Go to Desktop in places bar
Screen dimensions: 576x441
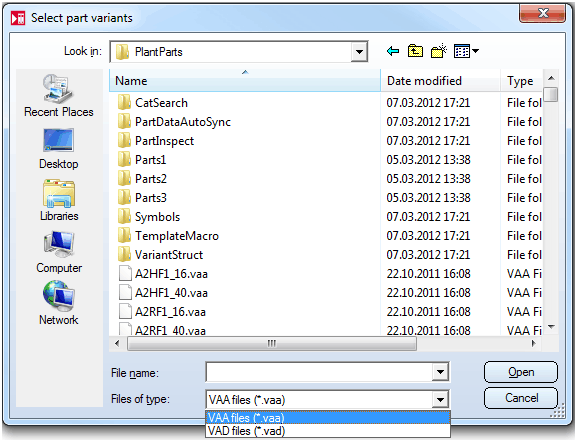click(59, 148)
